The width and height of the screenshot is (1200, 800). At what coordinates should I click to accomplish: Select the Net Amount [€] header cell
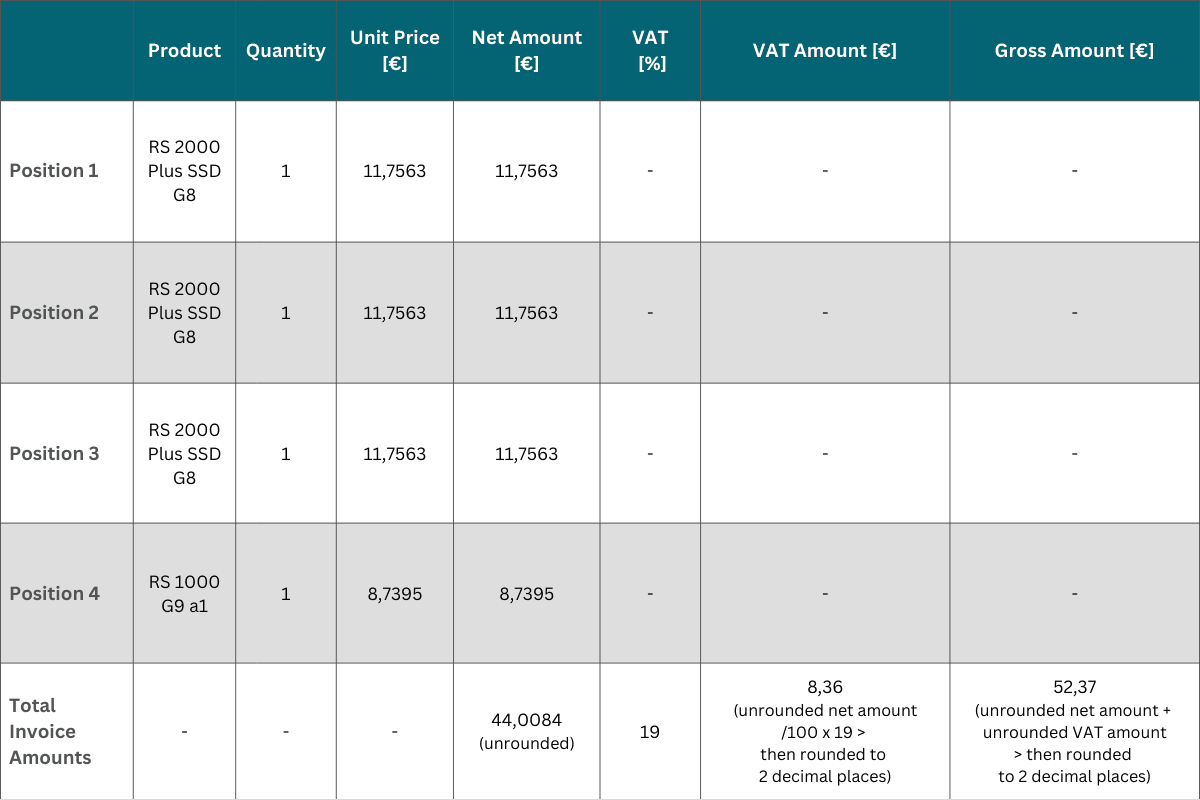[x=526, y=50]
